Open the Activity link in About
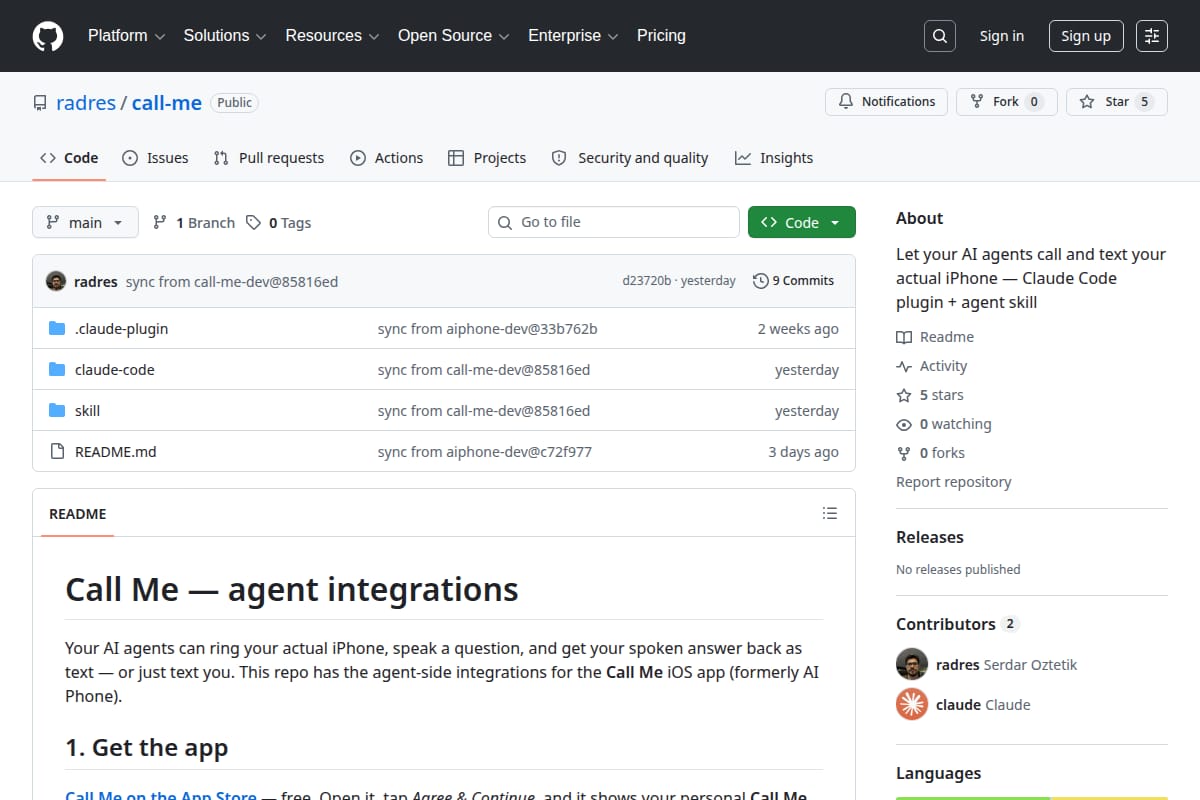This screenshot has height=800, width=1200. tap(932, 366)
